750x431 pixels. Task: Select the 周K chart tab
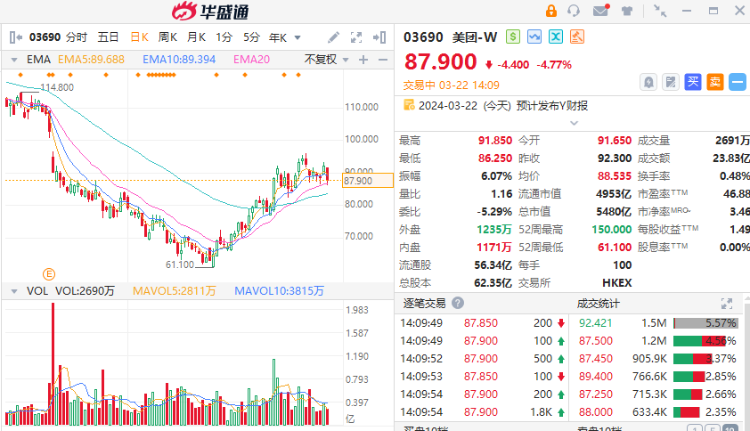[168, 37]
